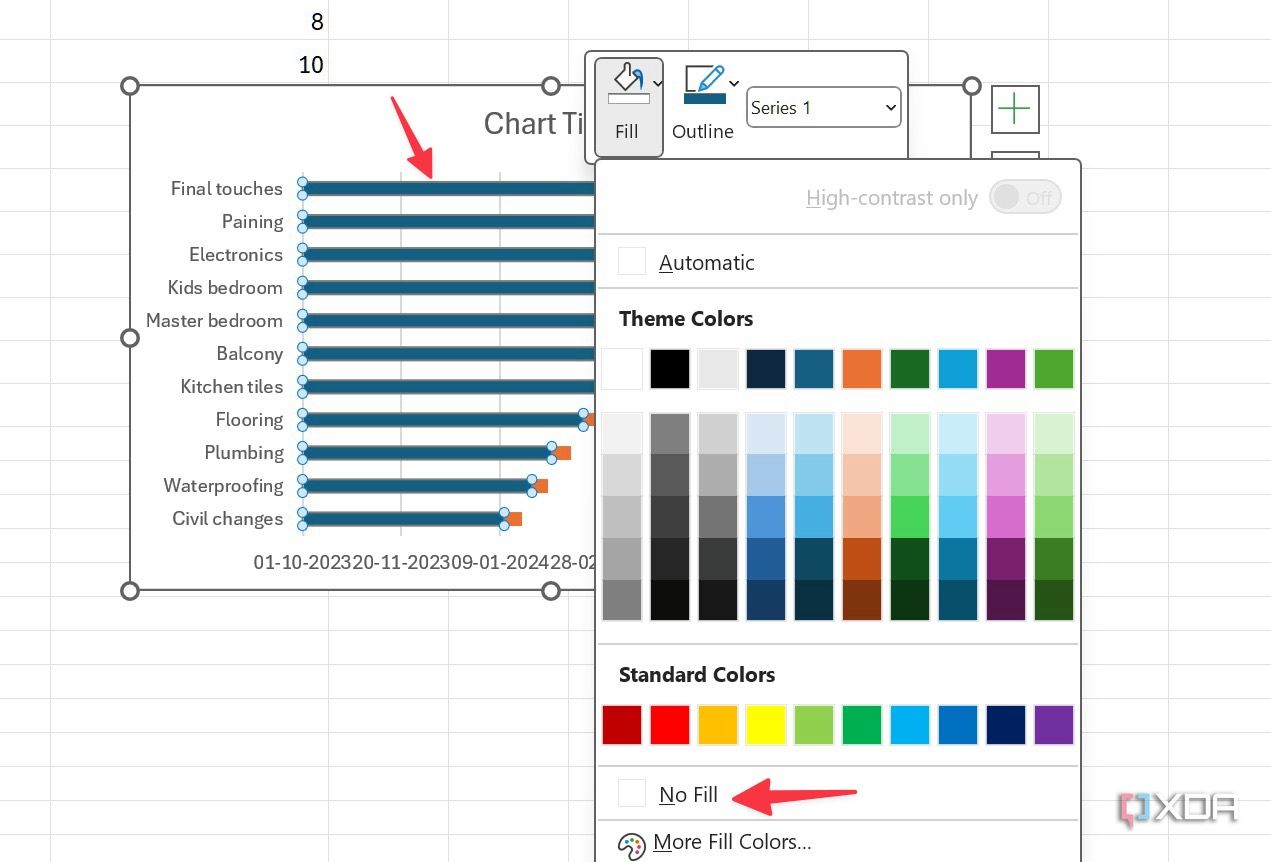Select the Waterproofing axis label
The image size is (1271, 862).
[x=223, y=485]
